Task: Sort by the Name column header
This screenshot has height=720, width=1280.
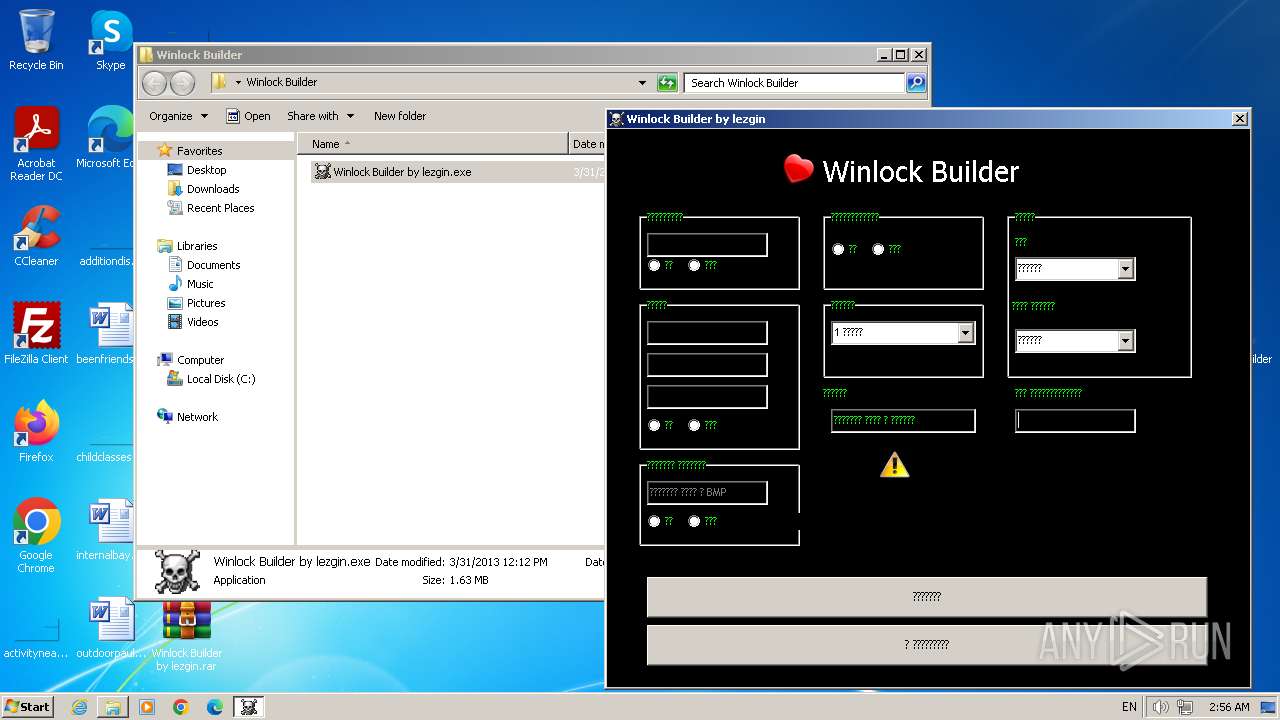Action: [433, 144]
